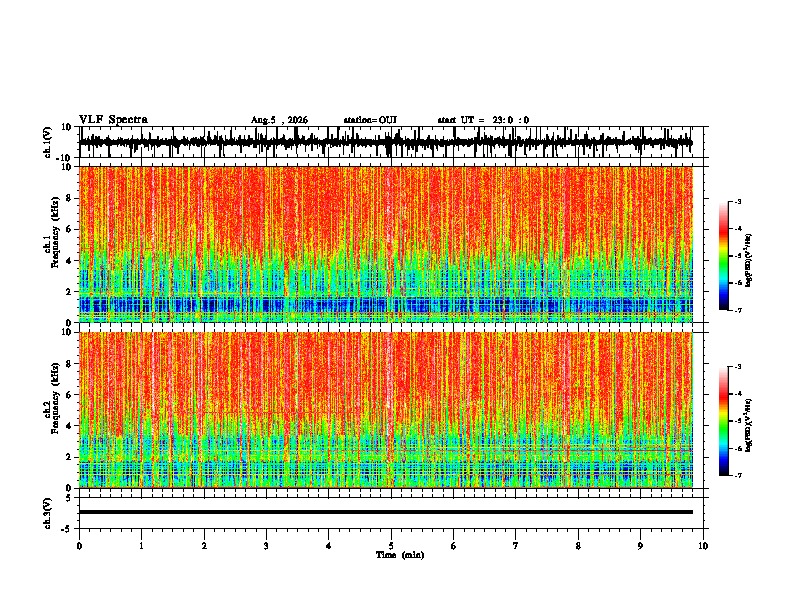Click the "1" minute time tick label

[141, 546]
